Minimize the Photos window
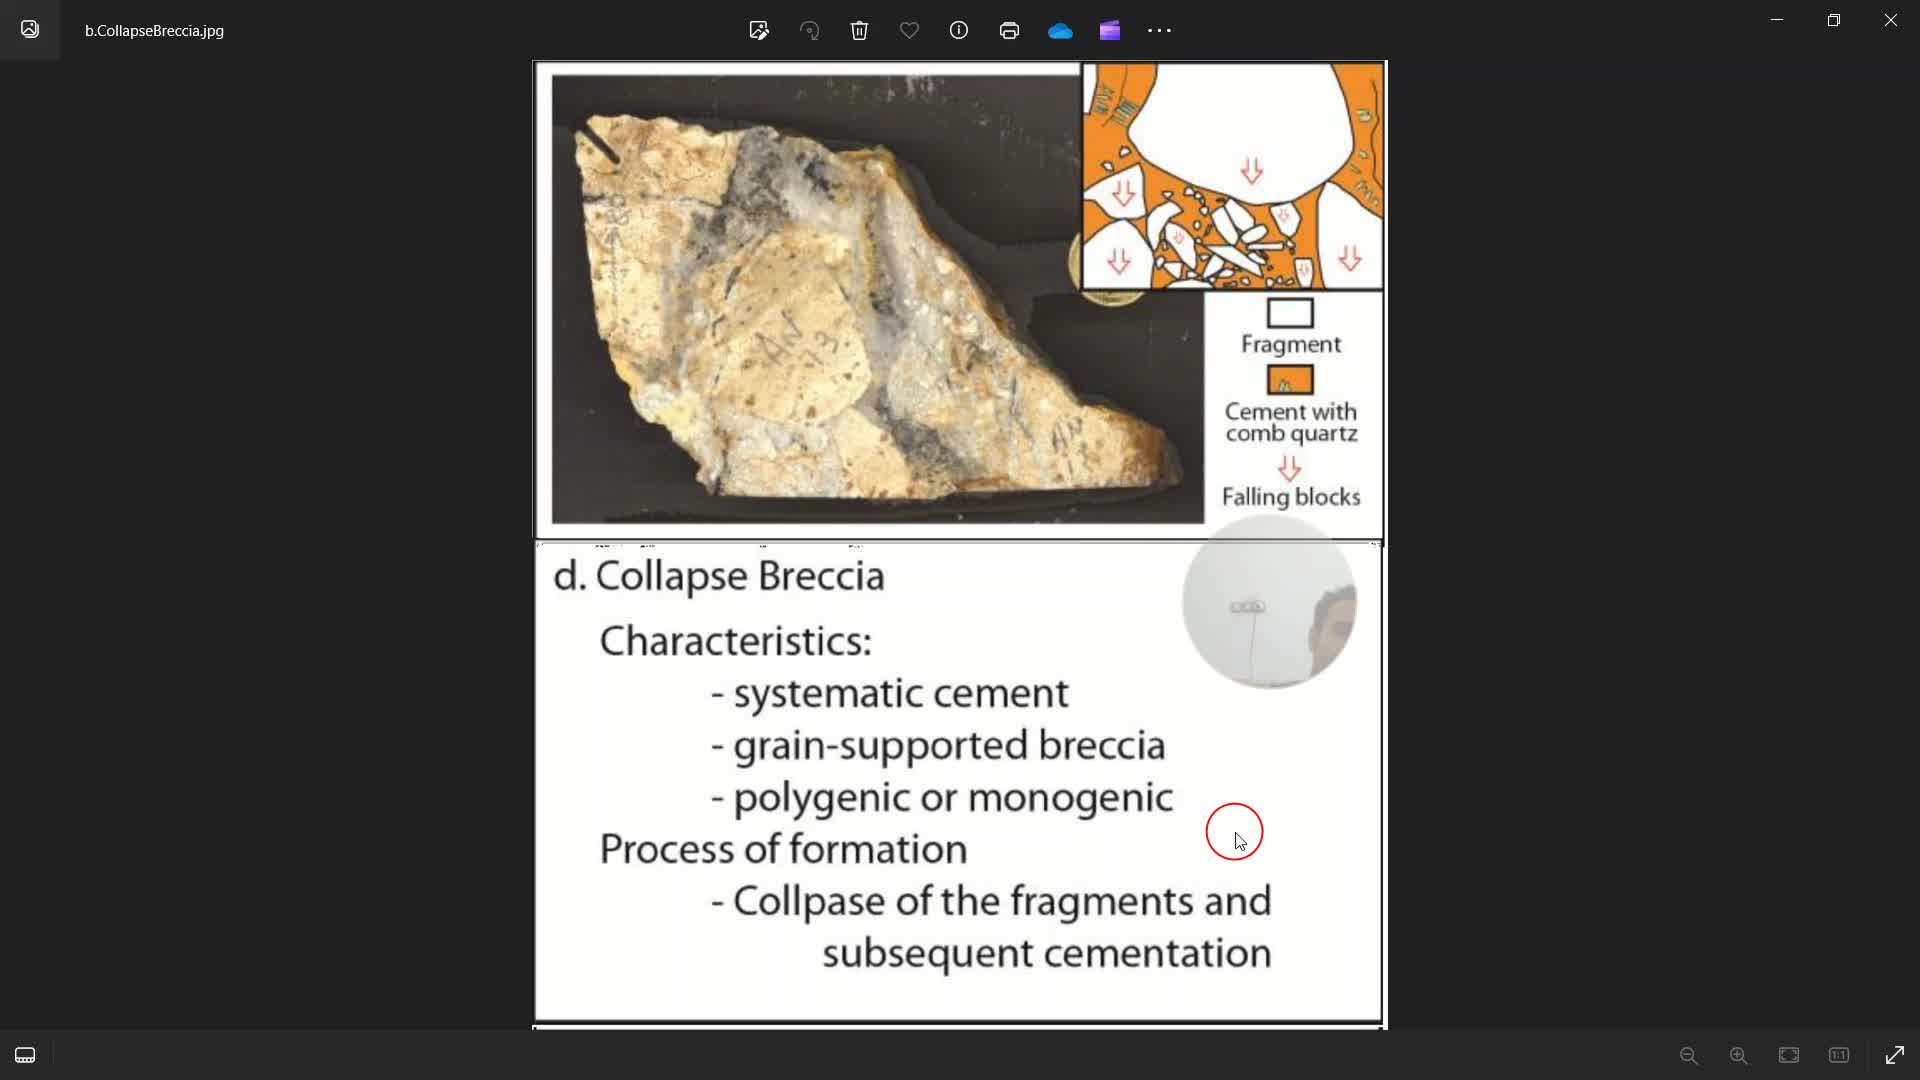Screen dimensions: 1920x1080 tap(1777, 20)
